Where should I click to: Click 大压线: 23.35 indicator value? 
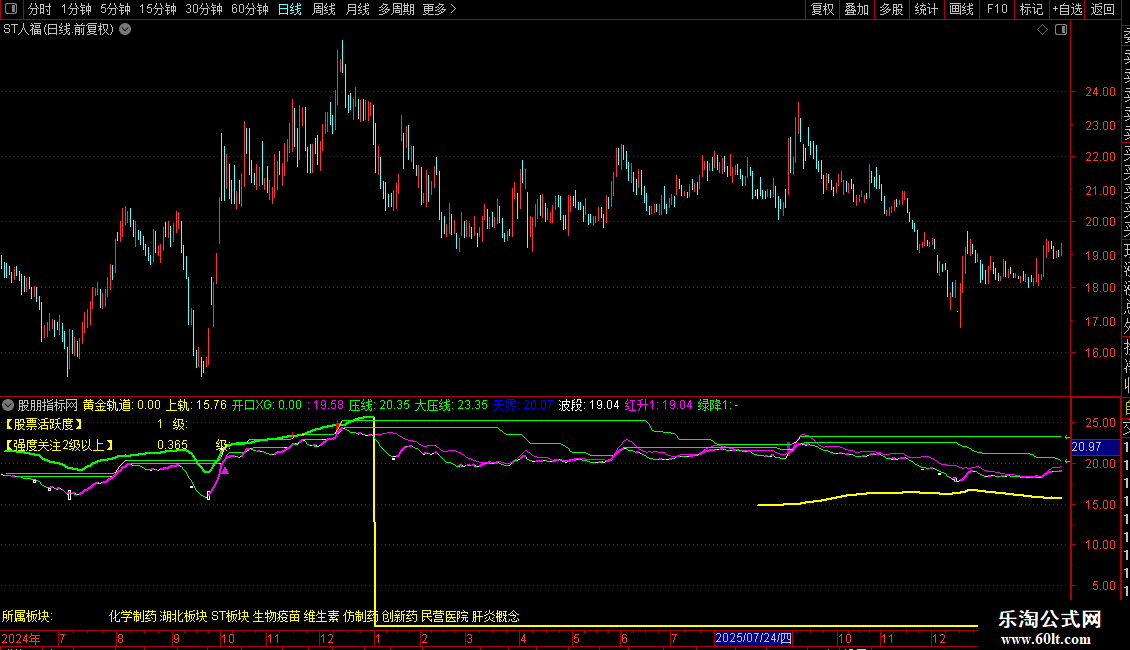[x=451, y=406]
